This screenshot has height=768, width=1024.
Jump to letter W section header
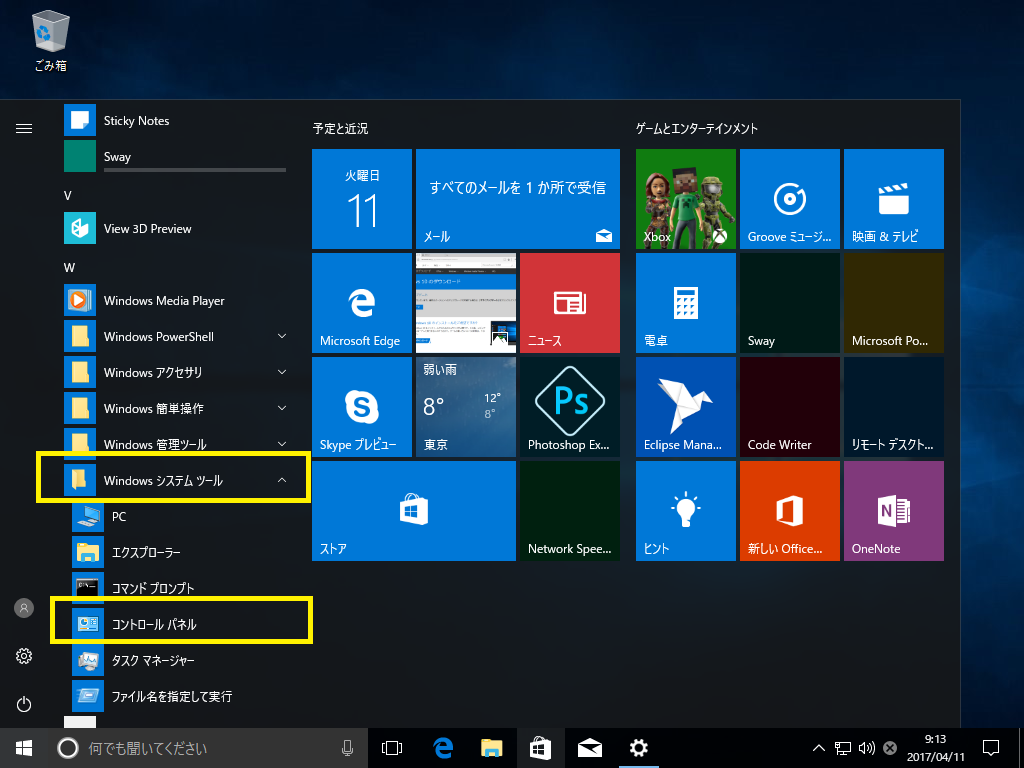[69, 267]
